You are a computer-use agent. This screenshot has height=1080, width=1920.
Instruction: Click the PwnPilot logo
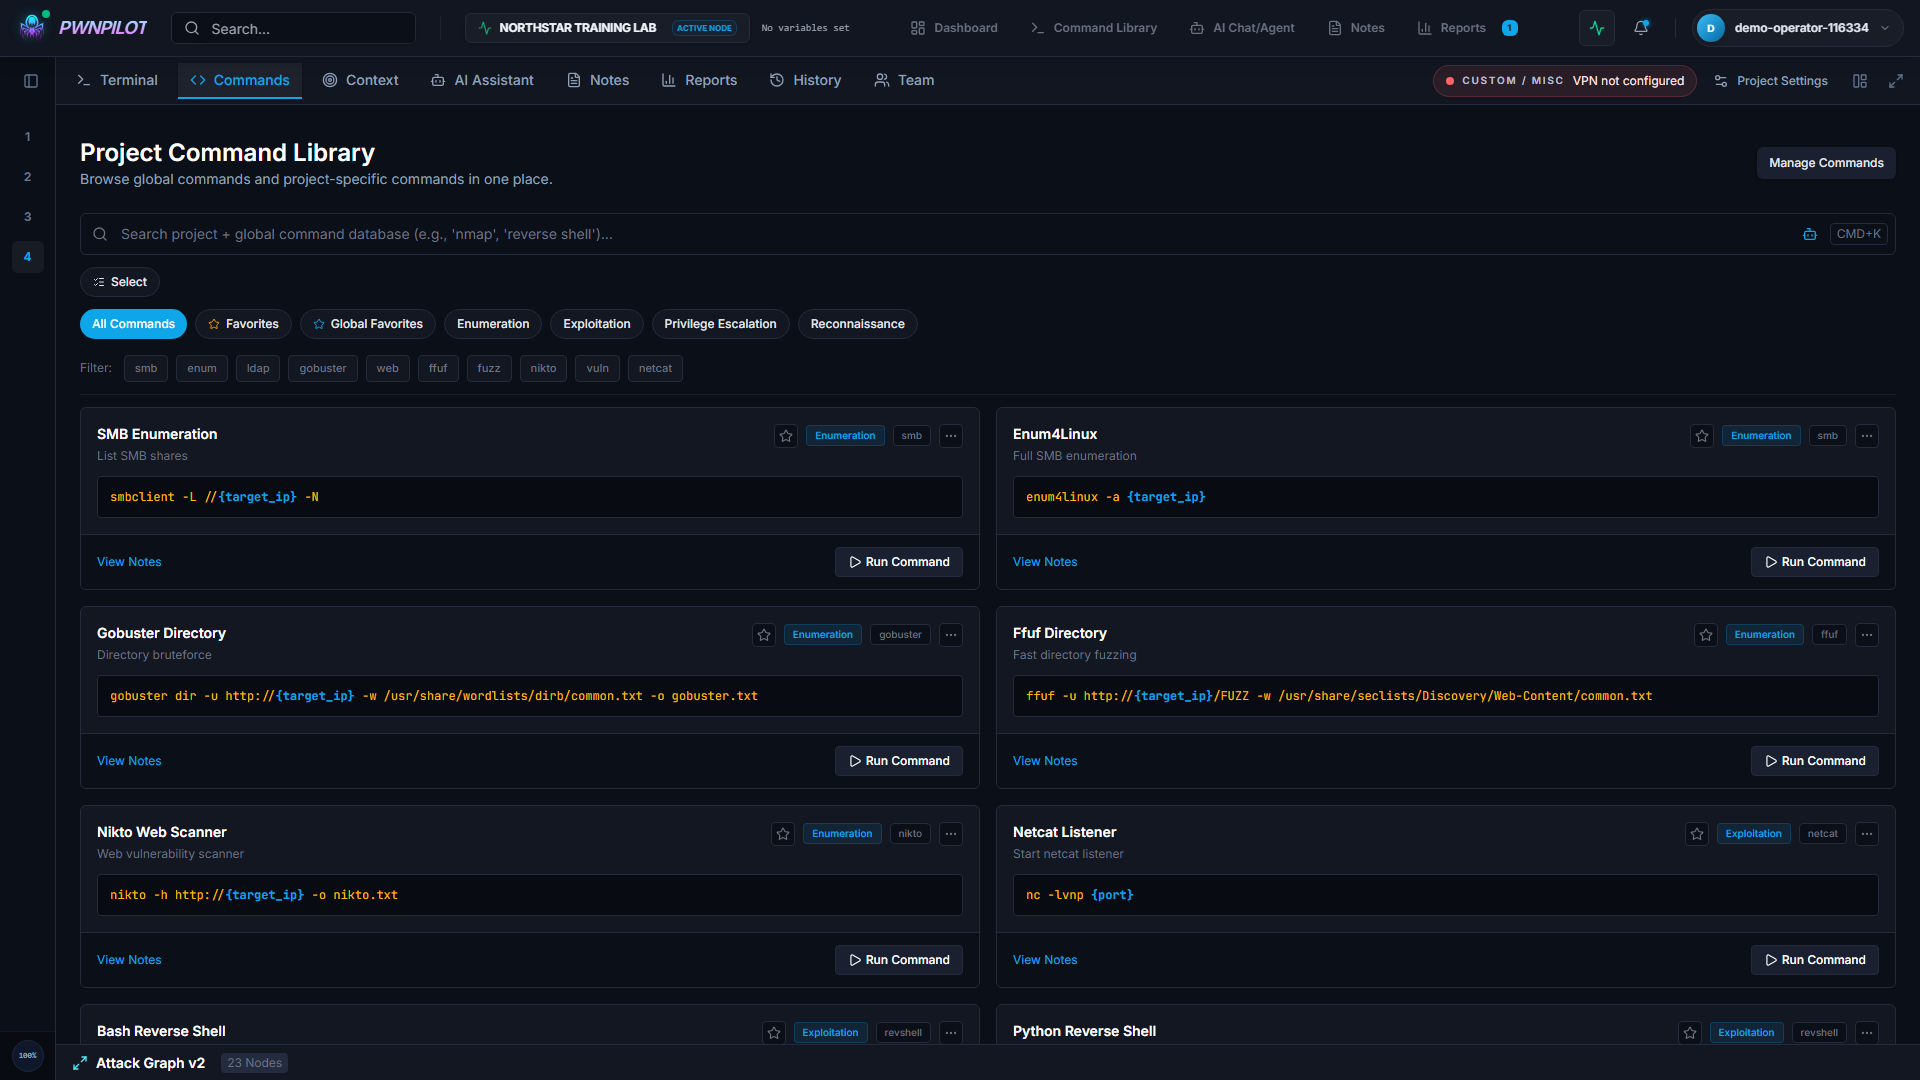tap(83, 27)
